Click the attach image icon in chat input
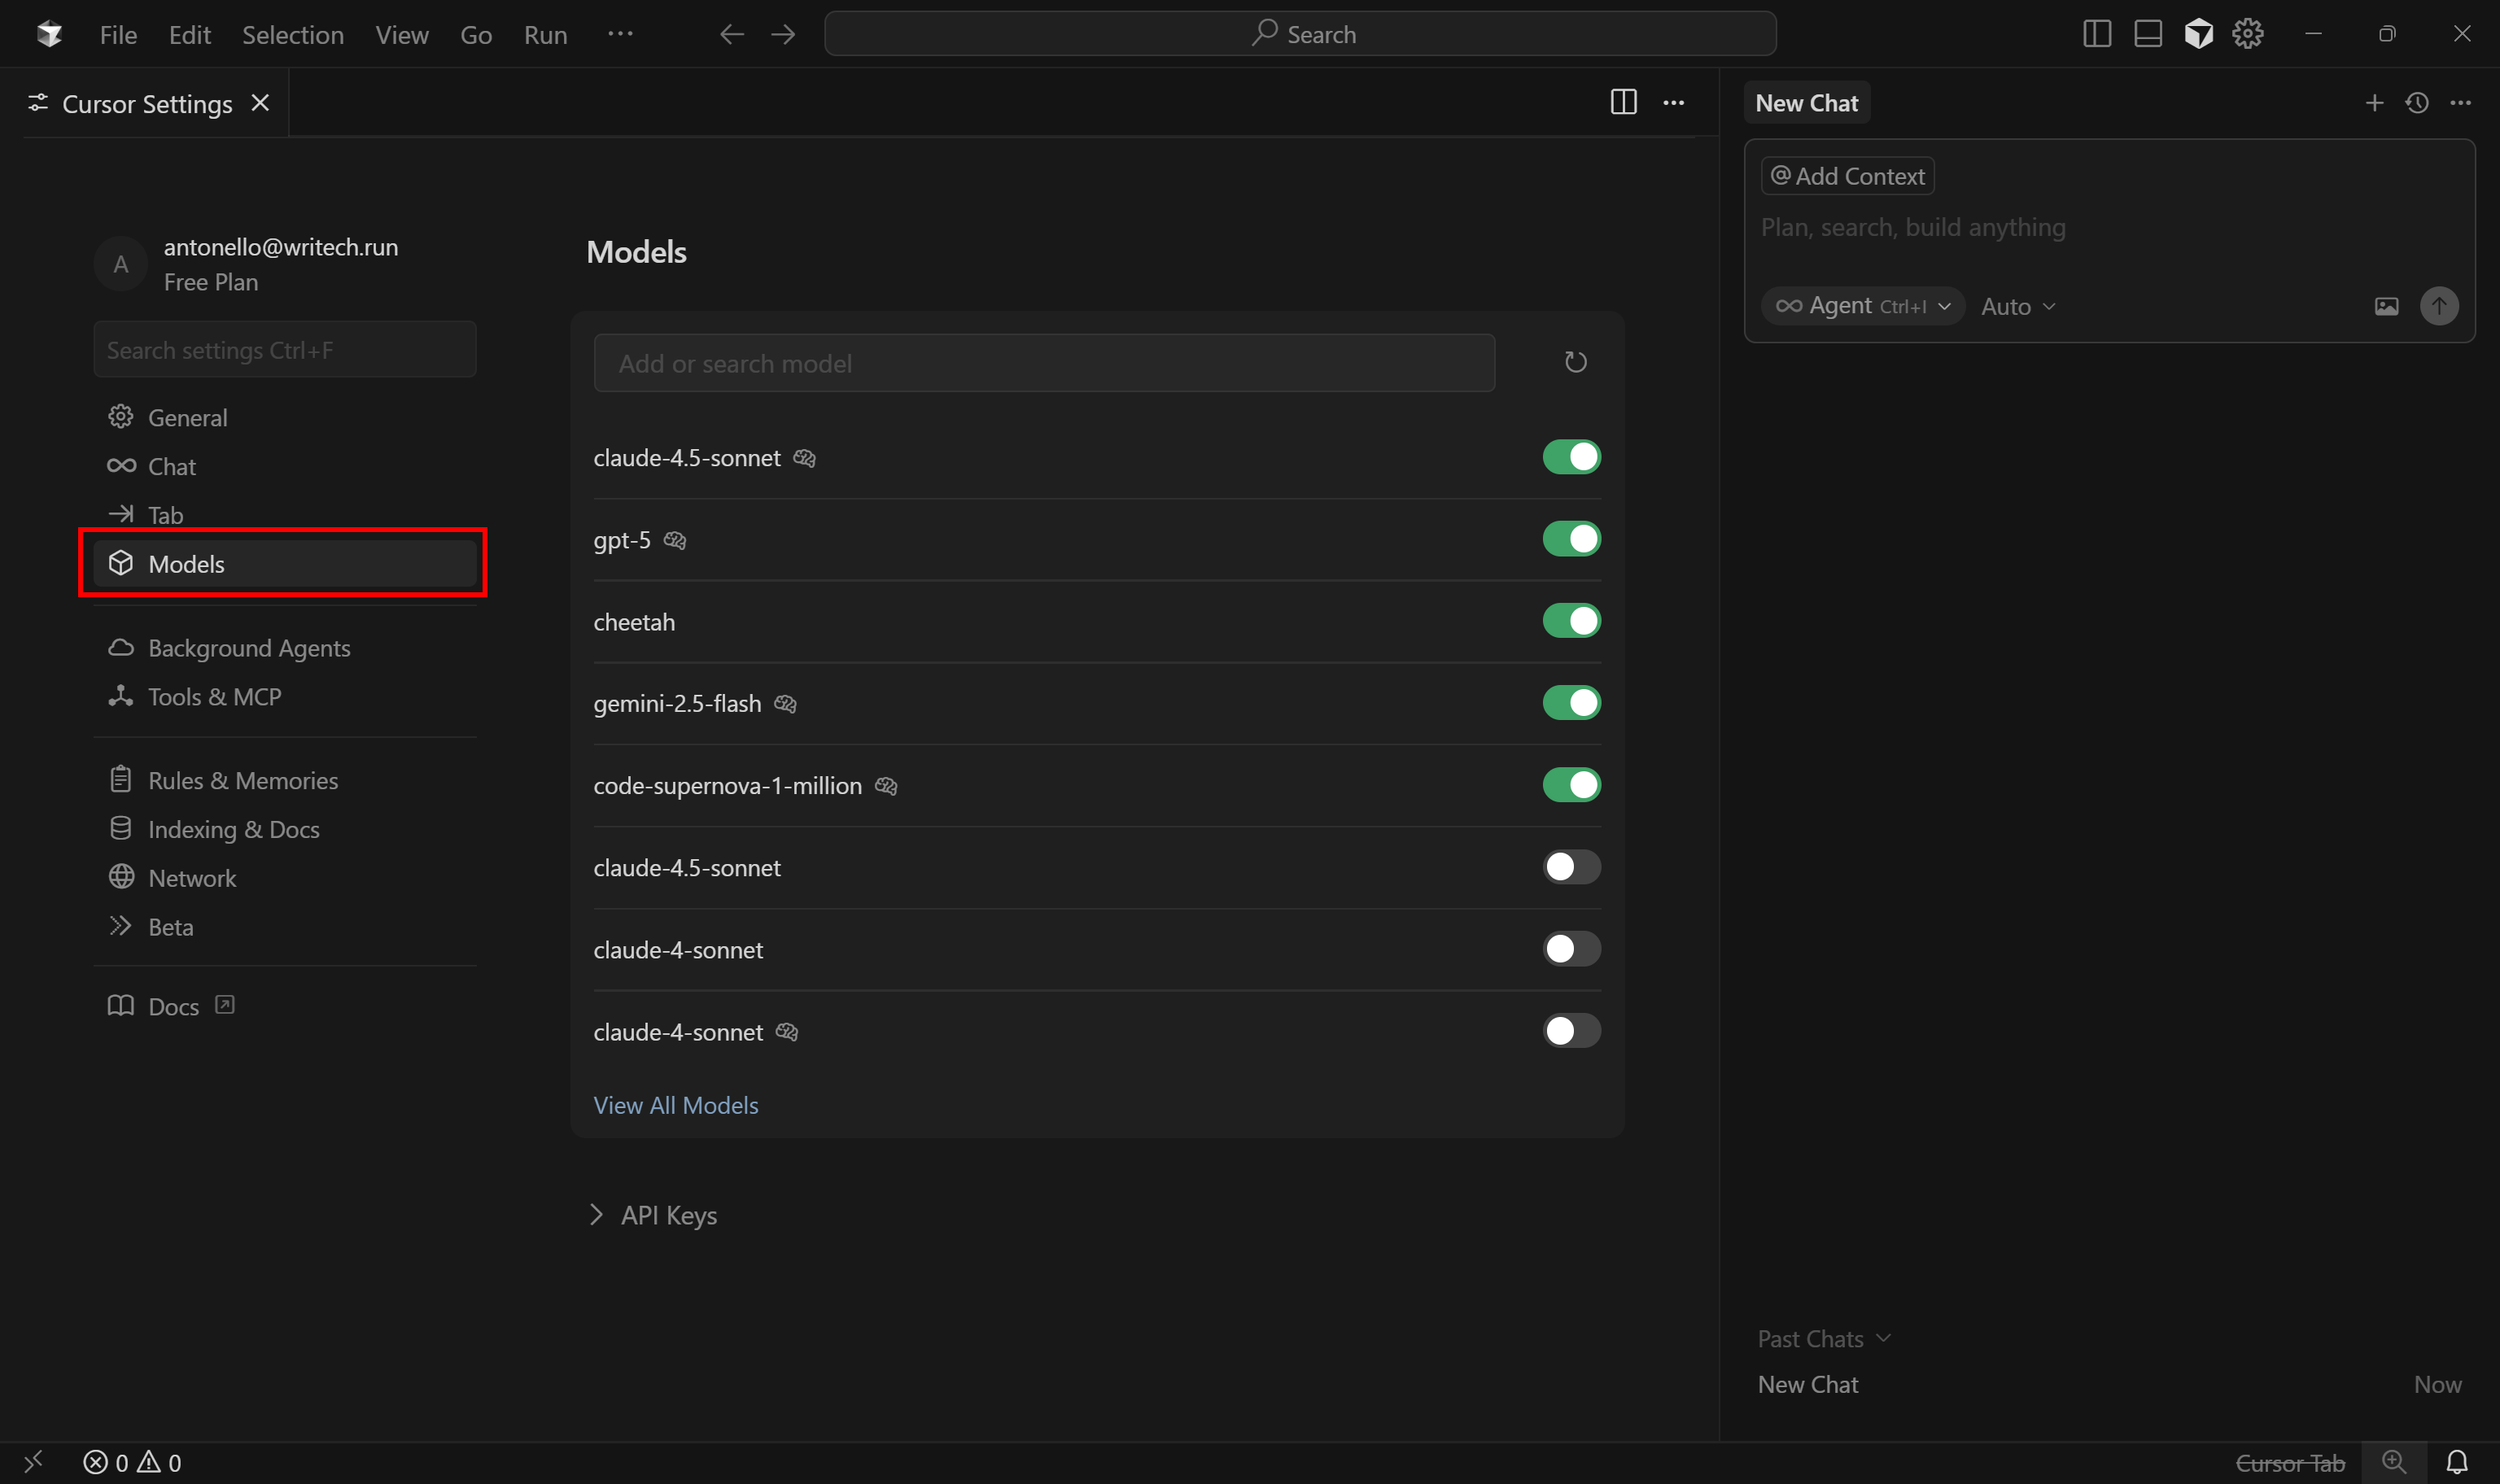This screenshot has height=1484, width=2500. click(2386, 306)
